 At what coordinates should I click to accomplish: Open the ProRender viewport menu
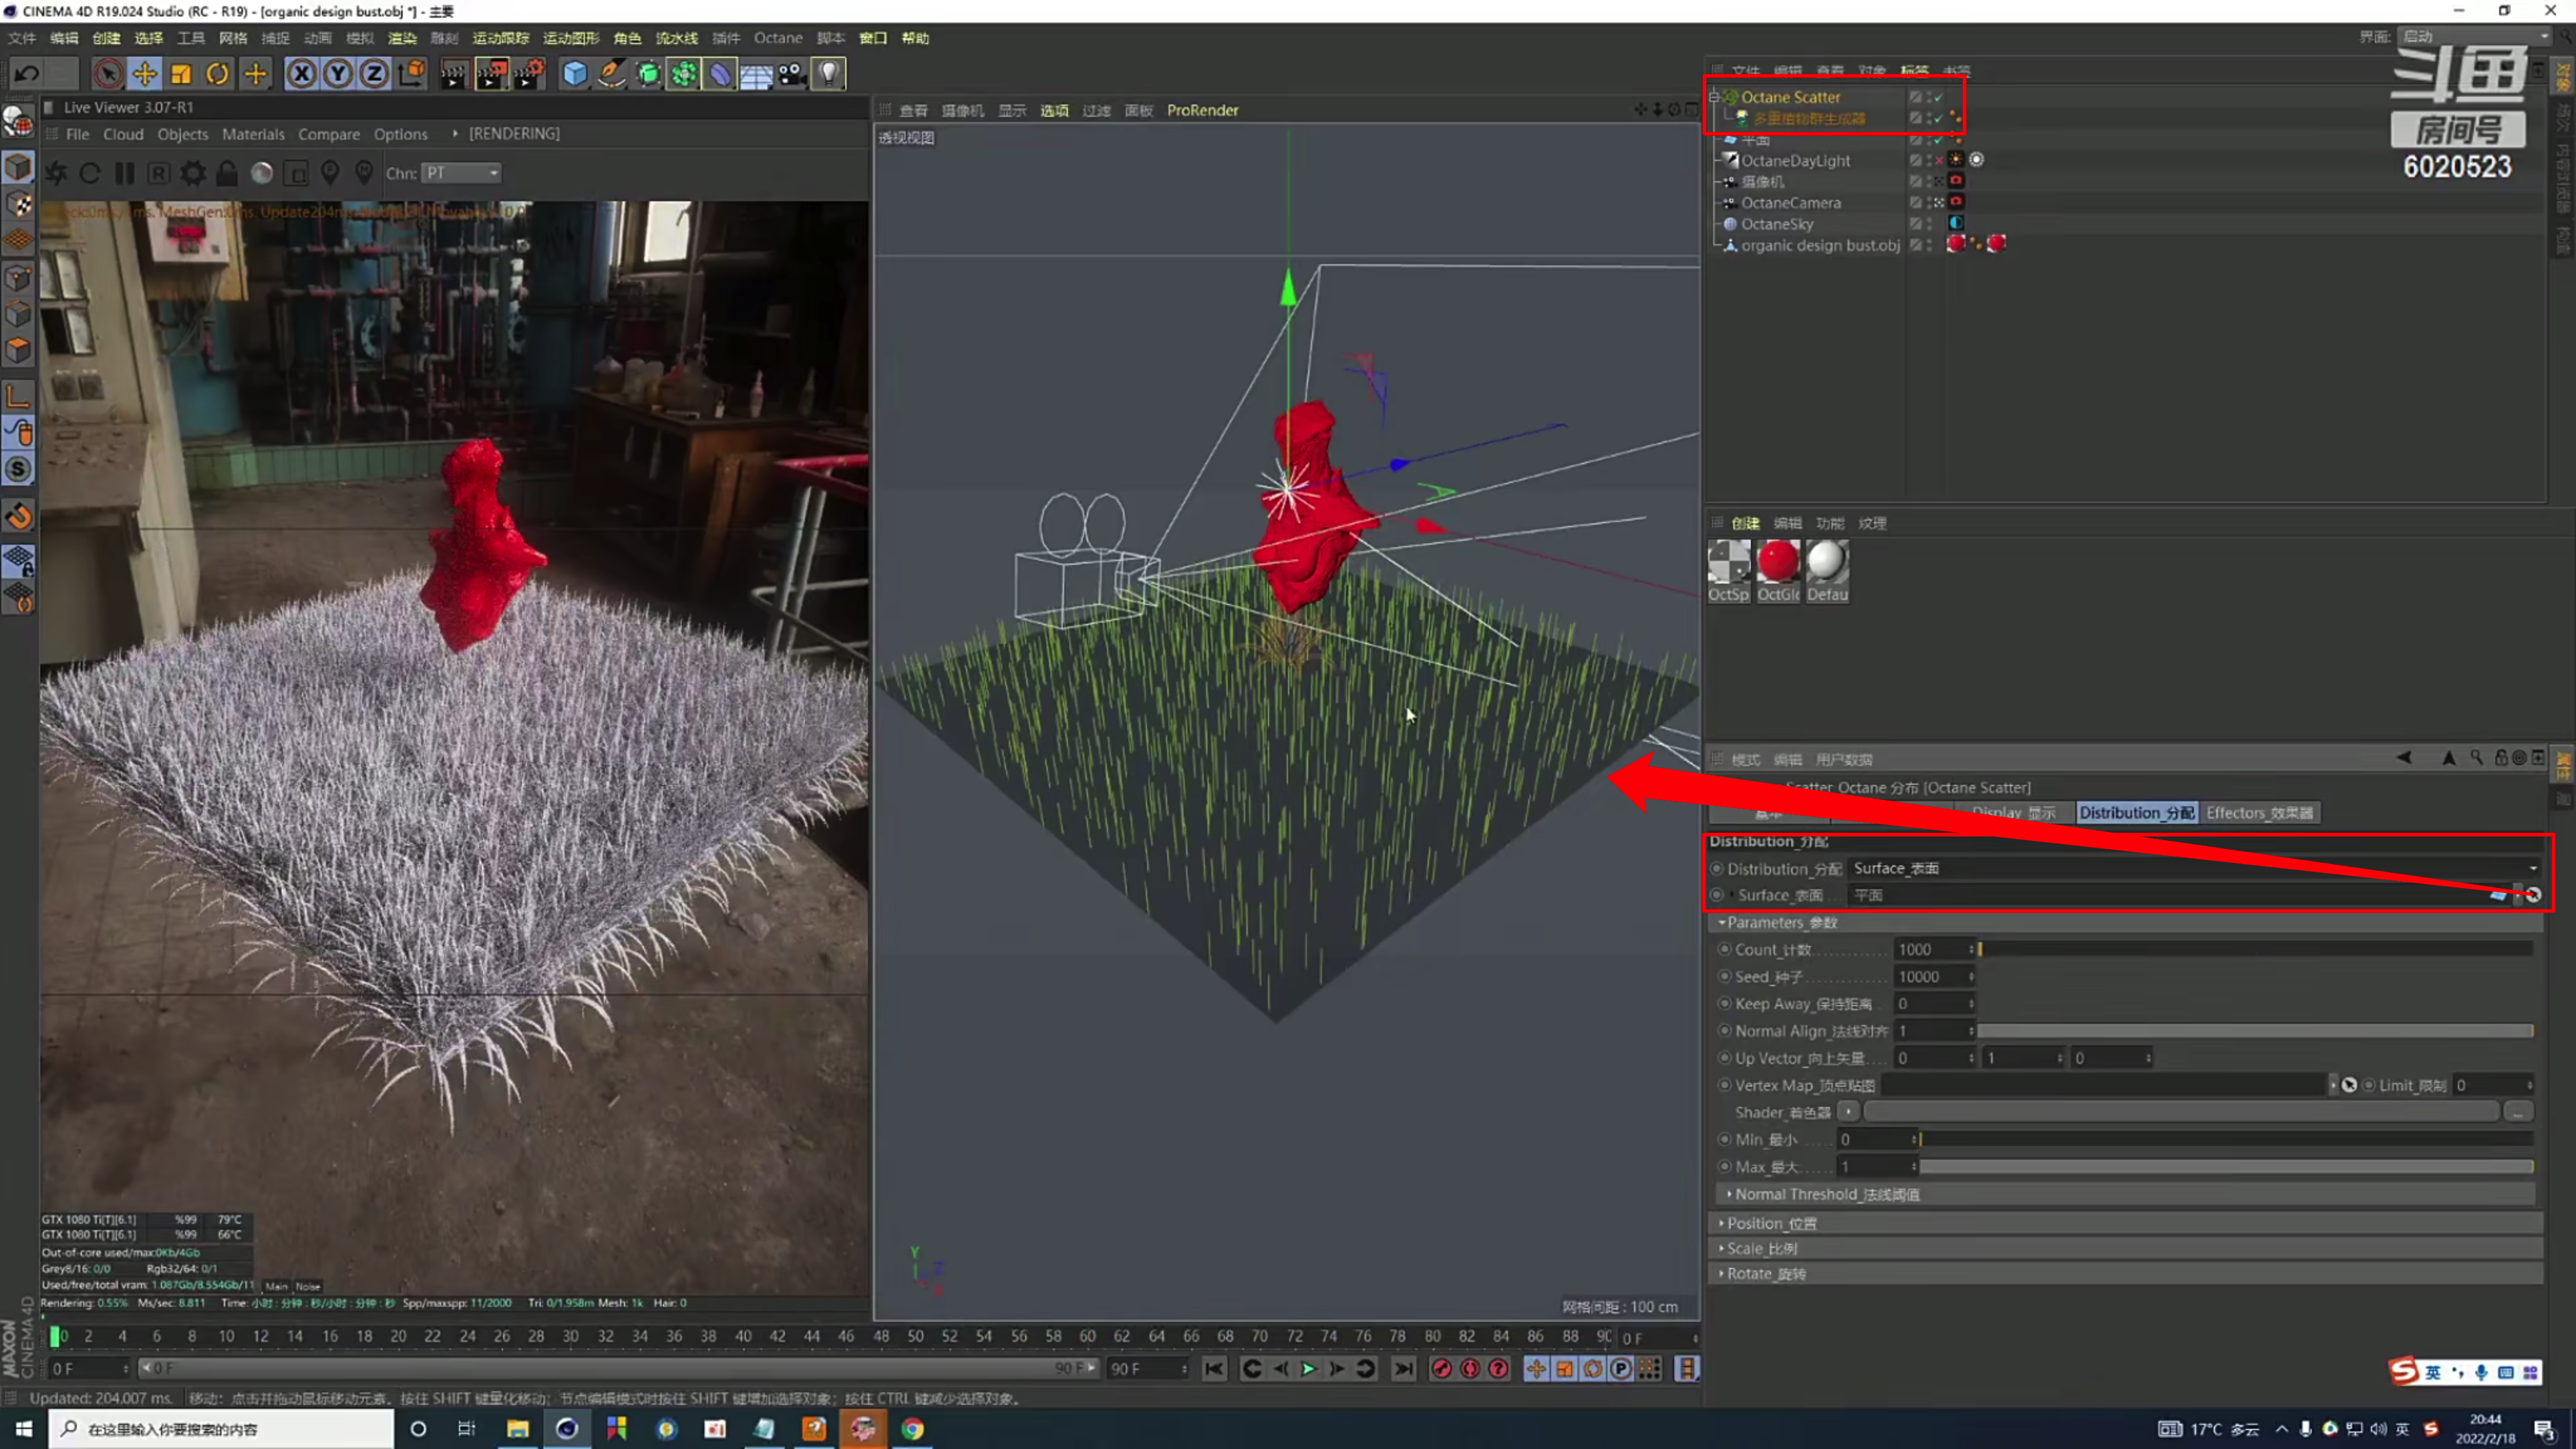(1202, 110)
